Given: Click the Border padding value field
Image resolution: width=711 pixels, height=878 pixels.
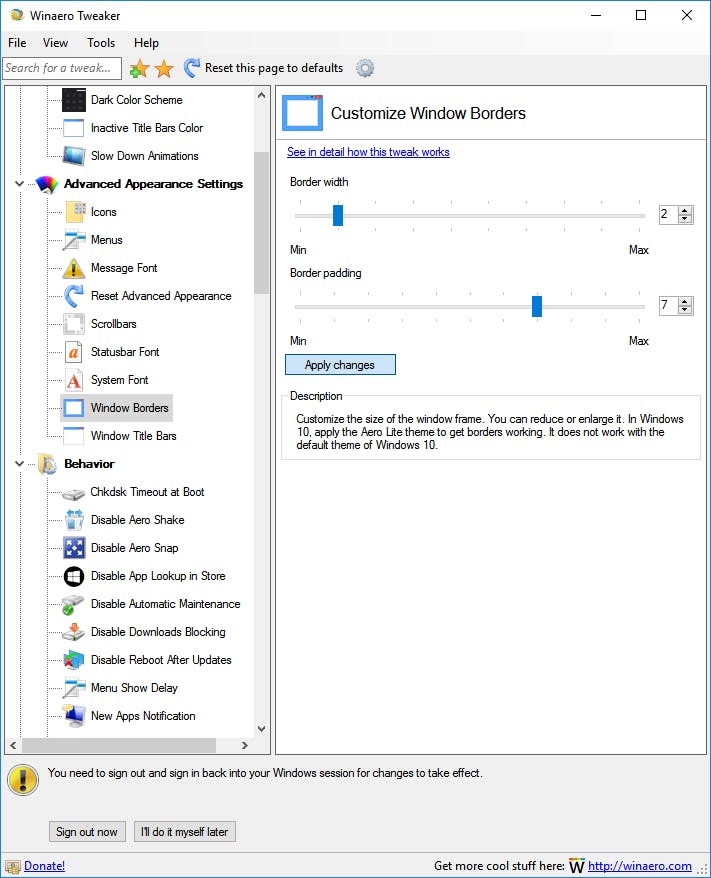Looking at the screenshot, I should (668, 306).
